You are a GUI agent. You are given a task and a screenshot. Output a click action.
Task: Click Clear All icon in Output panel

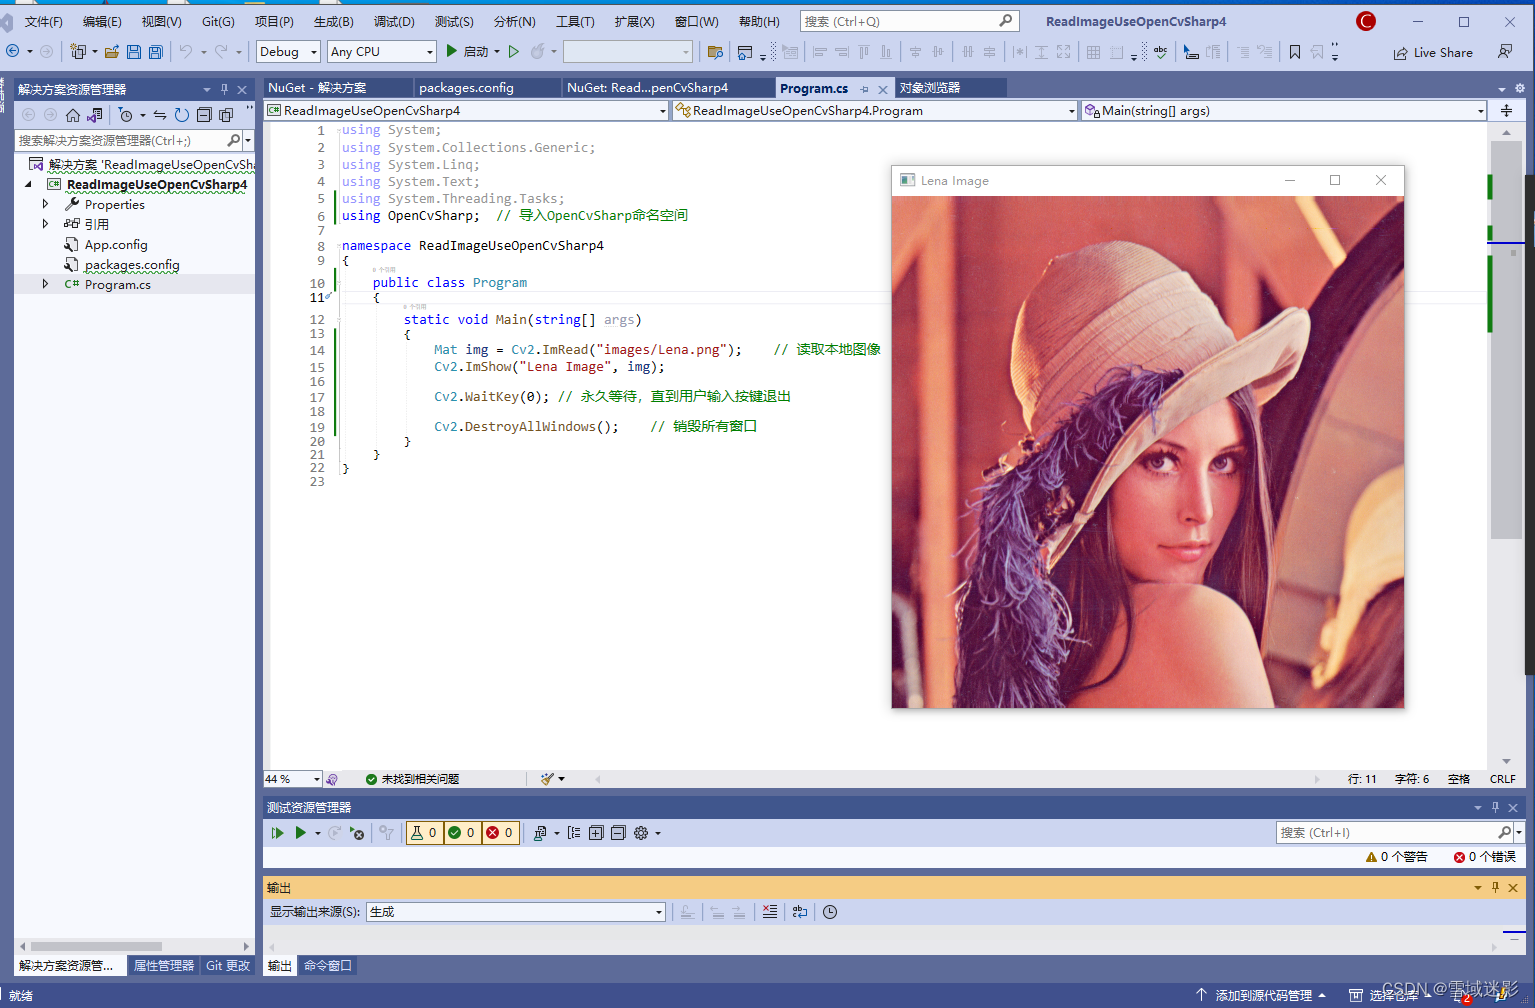pyautogui.click(x=770, y=912)
